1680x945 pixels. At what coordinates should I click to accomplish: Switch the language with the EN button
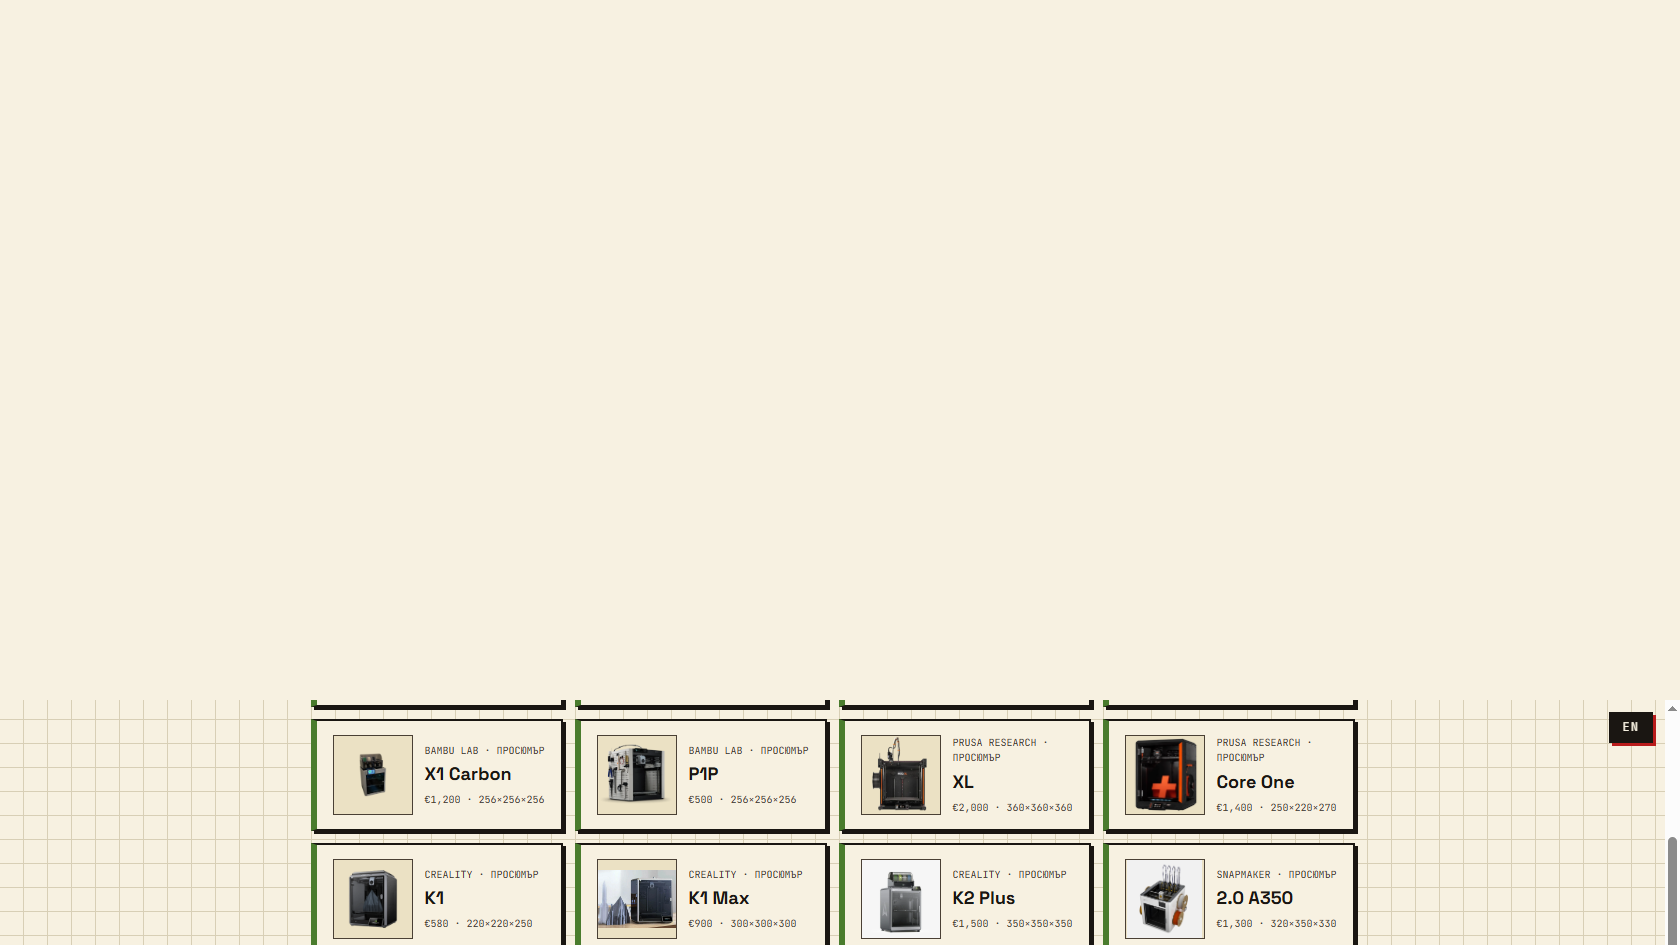pos(1631,727)
